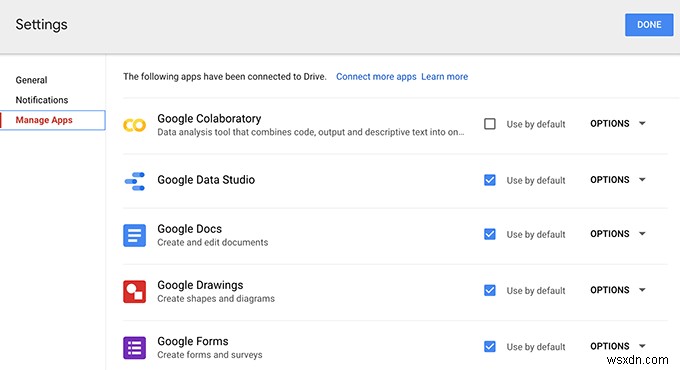This screenshot has height=370, width=680.
Task: Click the Google Colaboratory app icon
Action: click(x=134, y=125)
